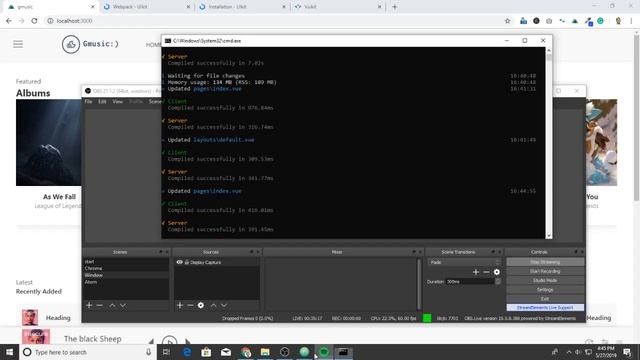Image resolution: width=640 pixels, height=360 pixels.
Task: Remove the scene transition with the minus icon
Action: click(x=486, y=272)
